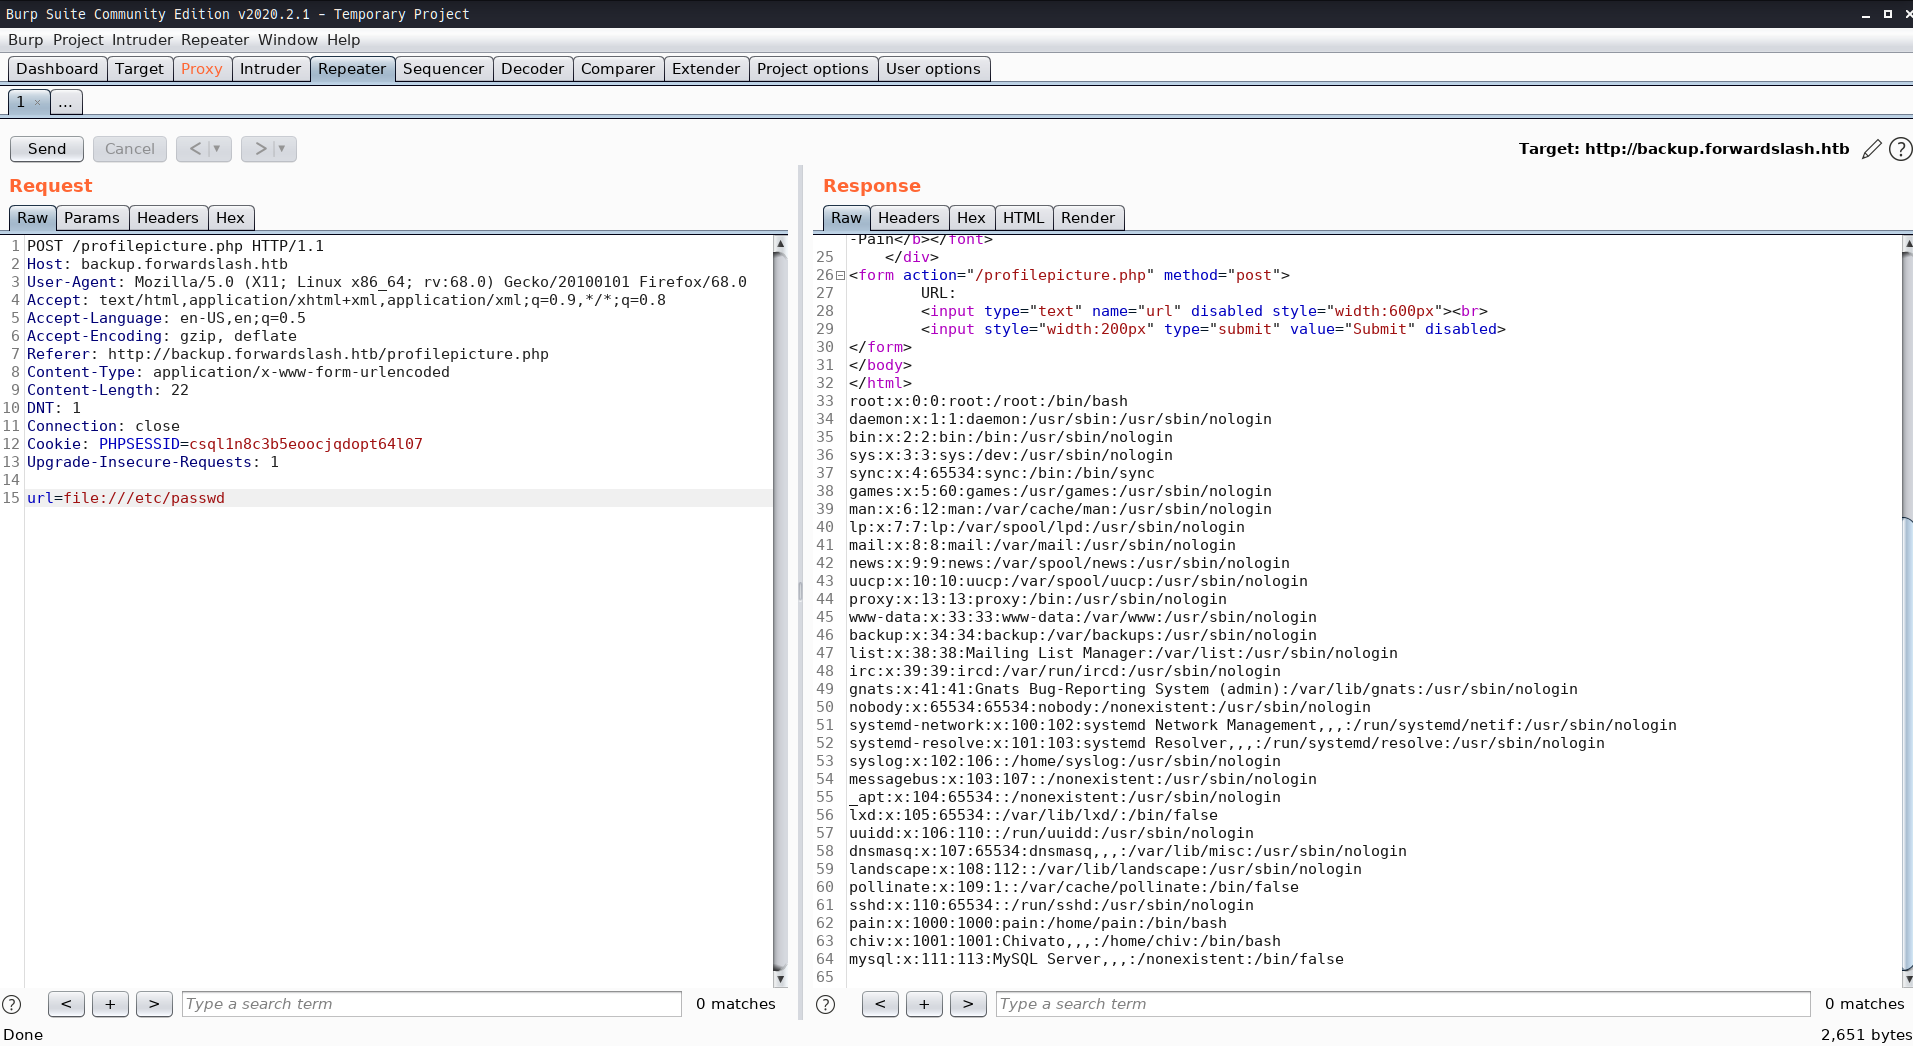Click previous match button in response search
The width and height of the screenshot is (1913, 1046).
pos(880,1004)
